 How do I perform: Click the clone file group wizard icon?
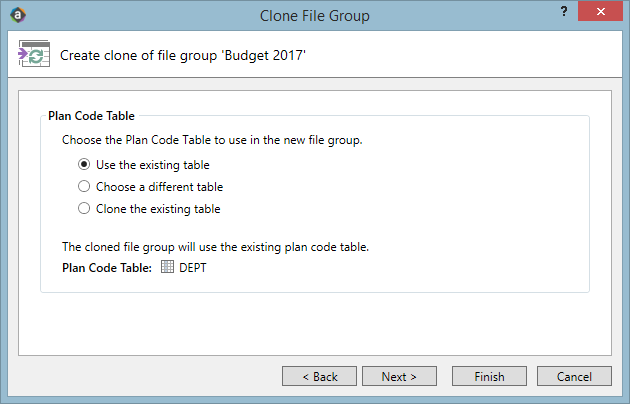[34, 53]
